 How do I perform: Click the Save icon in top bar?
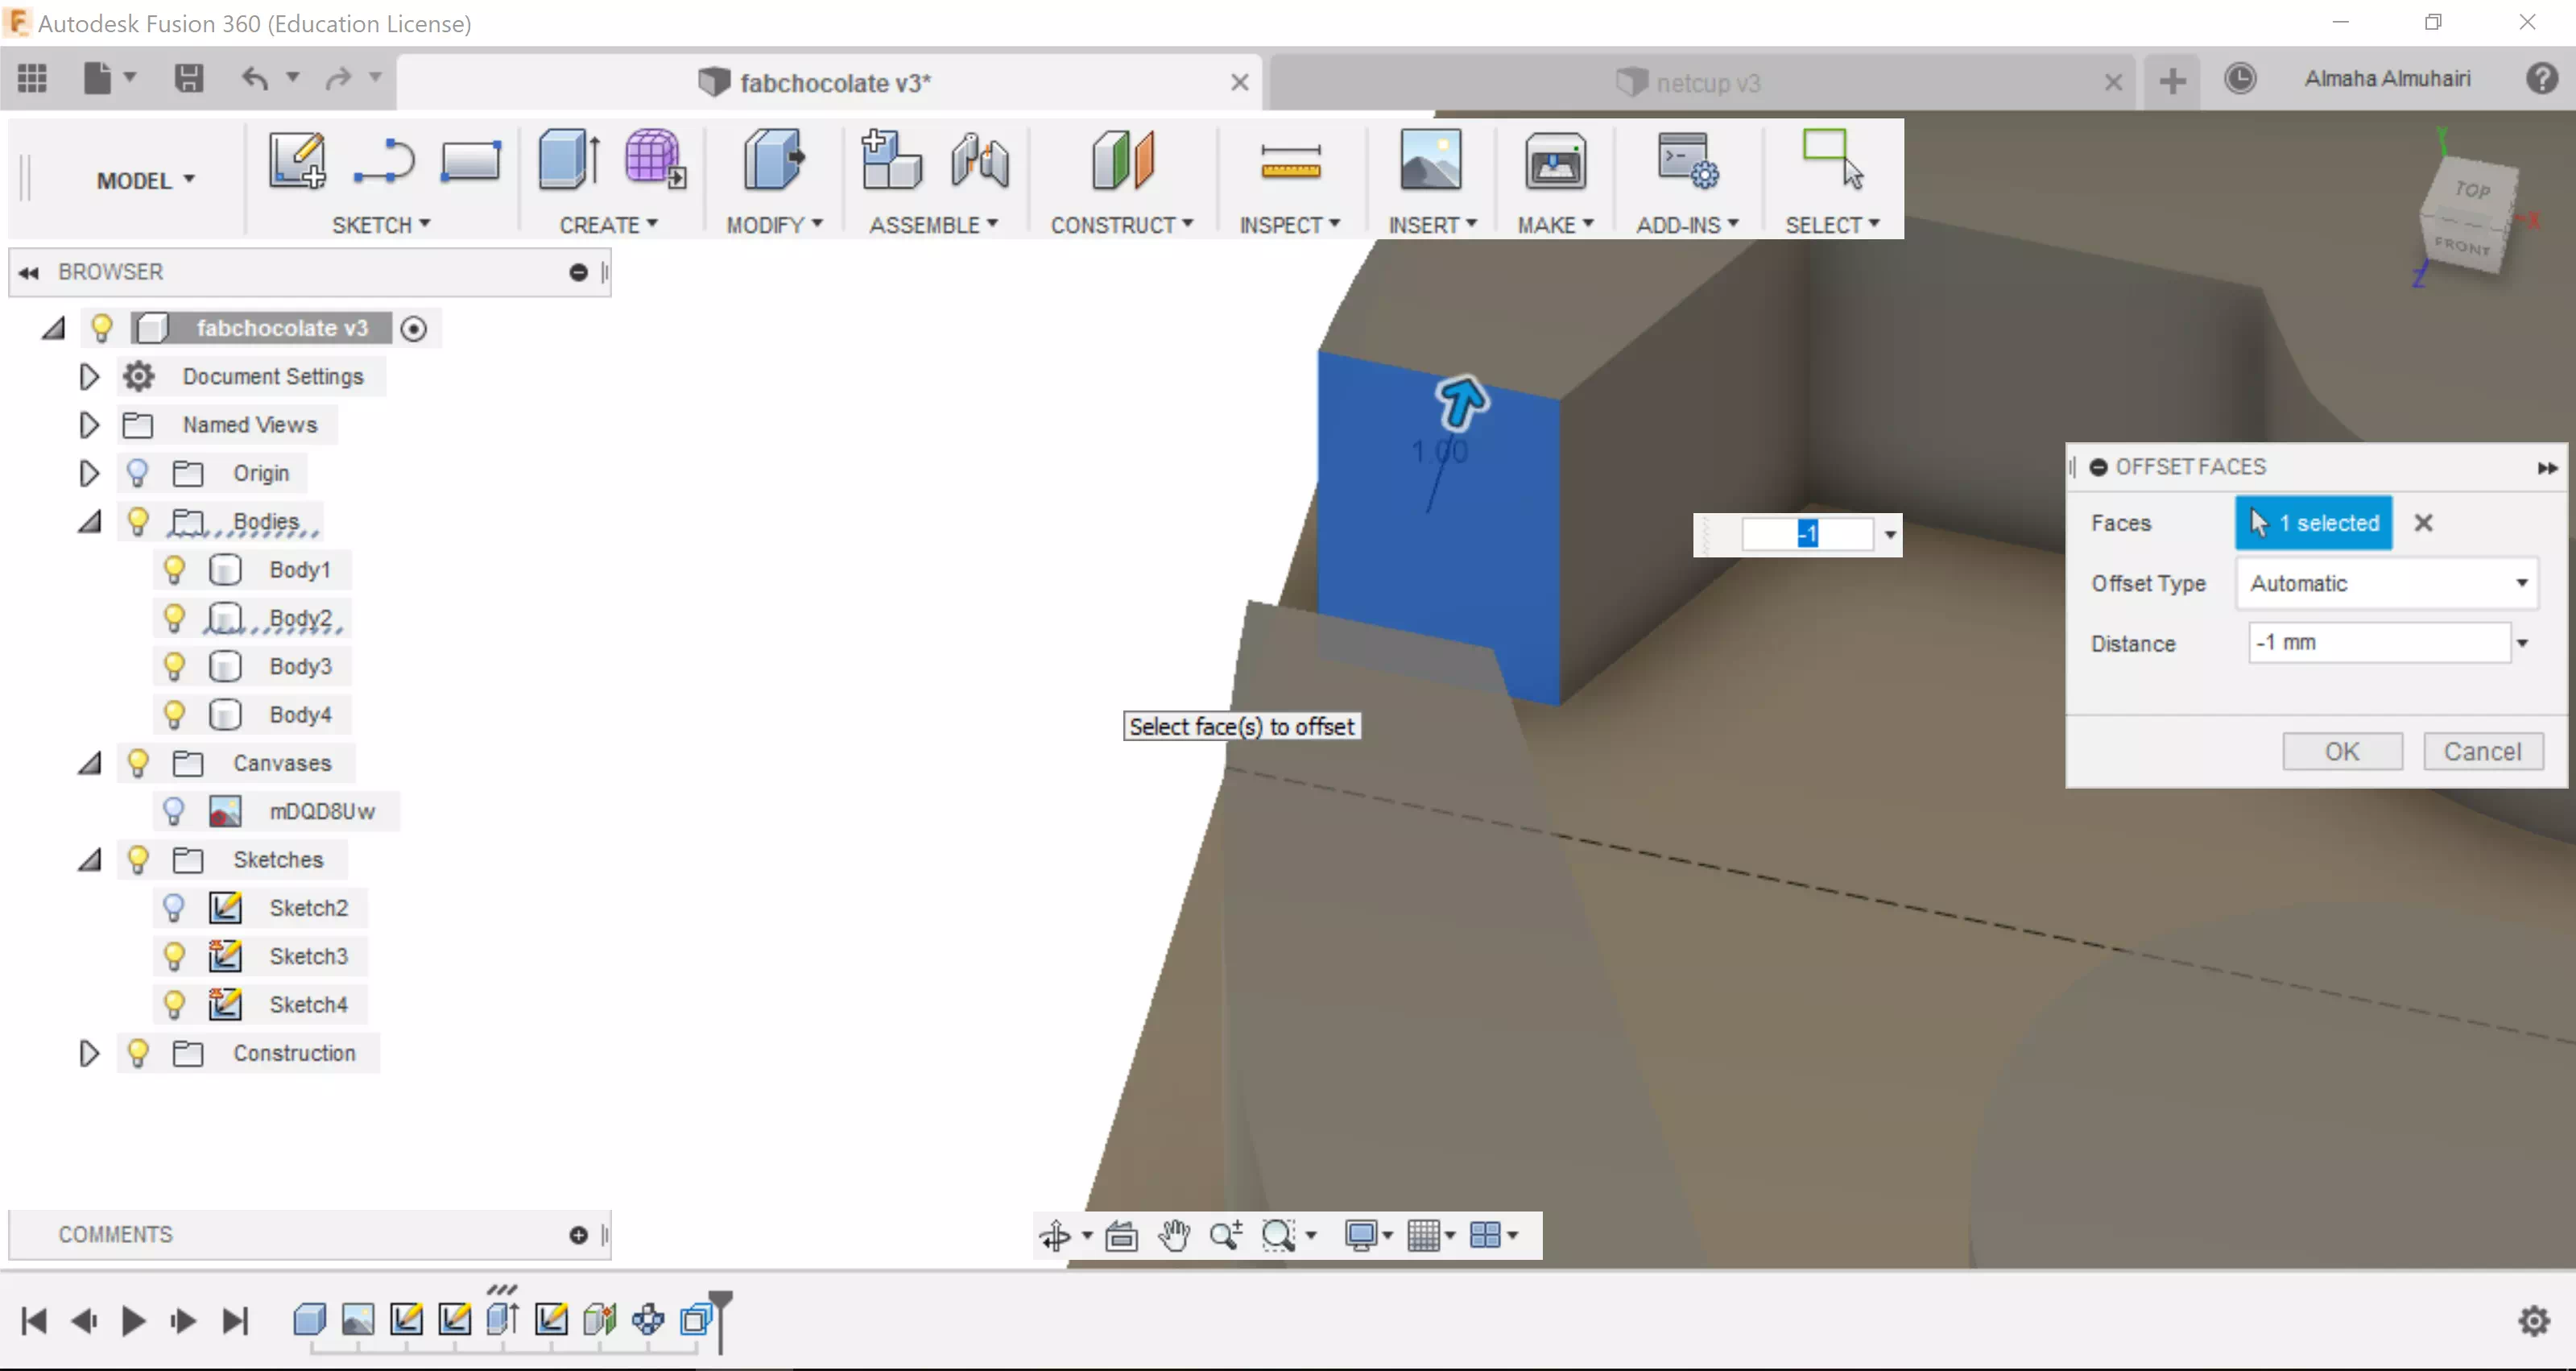click(189, 78)
